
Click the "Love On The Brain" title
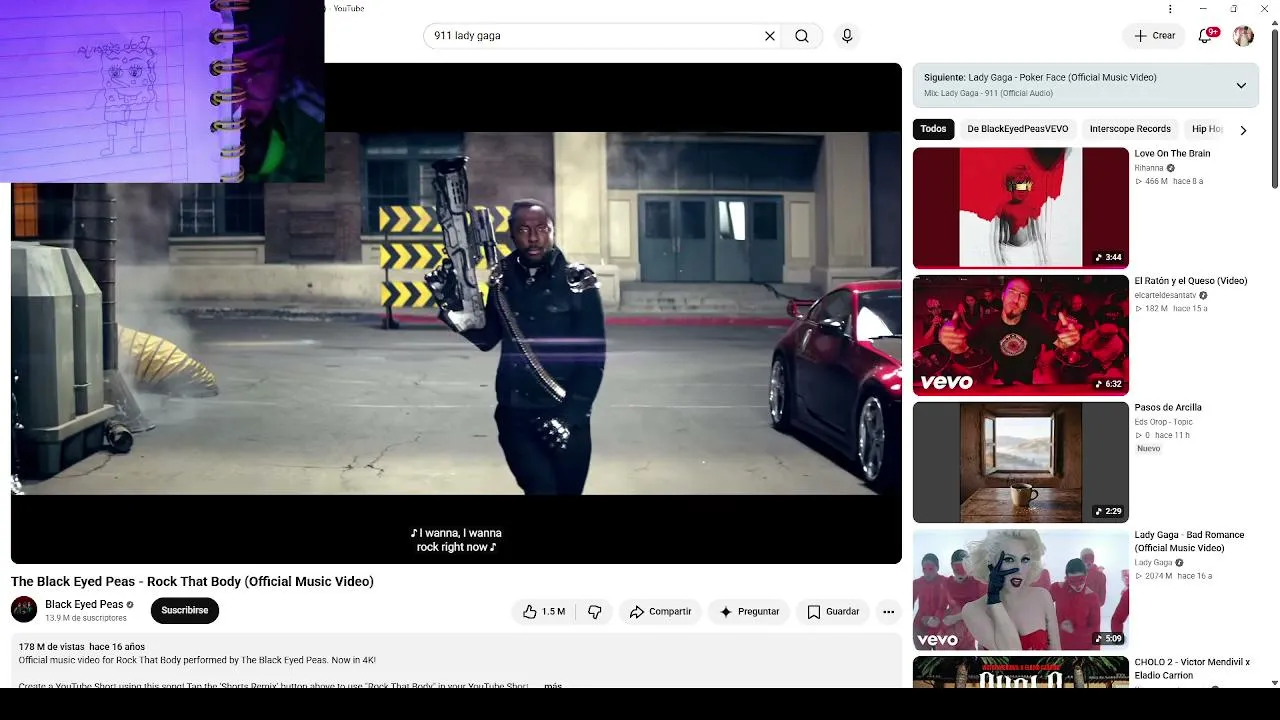coord(1172,154)
